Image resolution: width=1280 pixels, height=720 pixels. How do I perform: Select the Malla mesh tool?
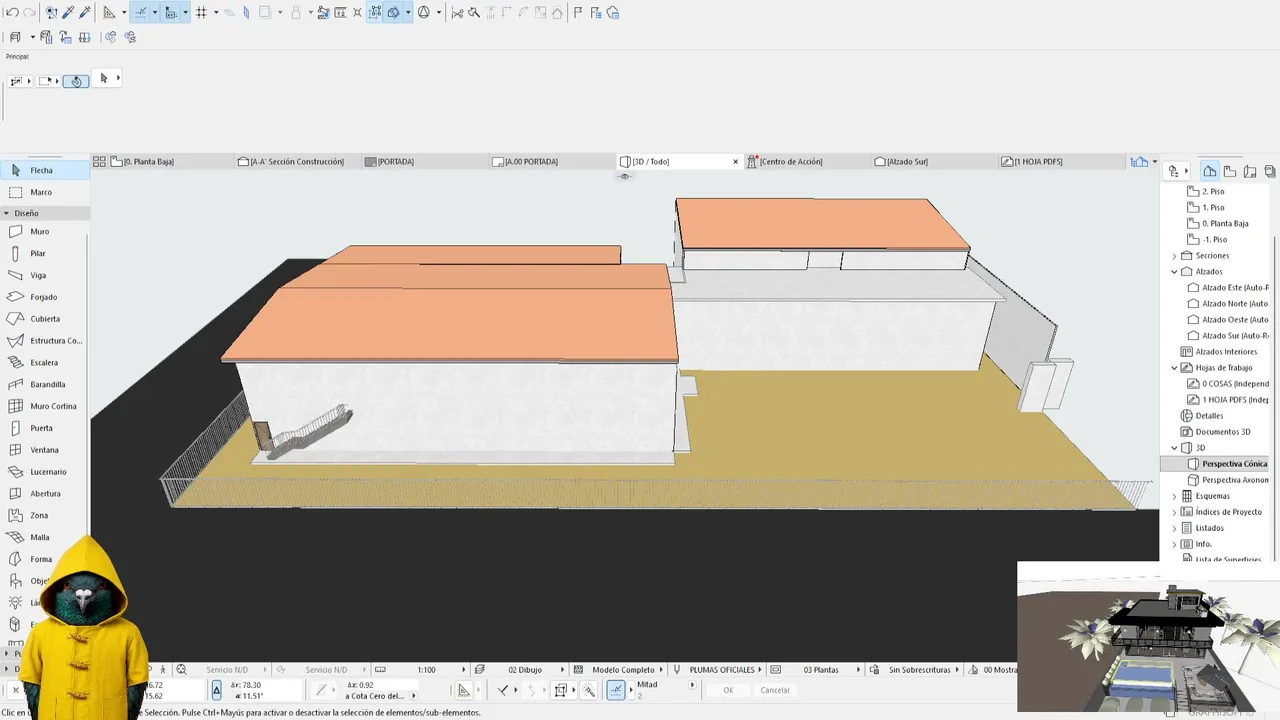point(45,537)
